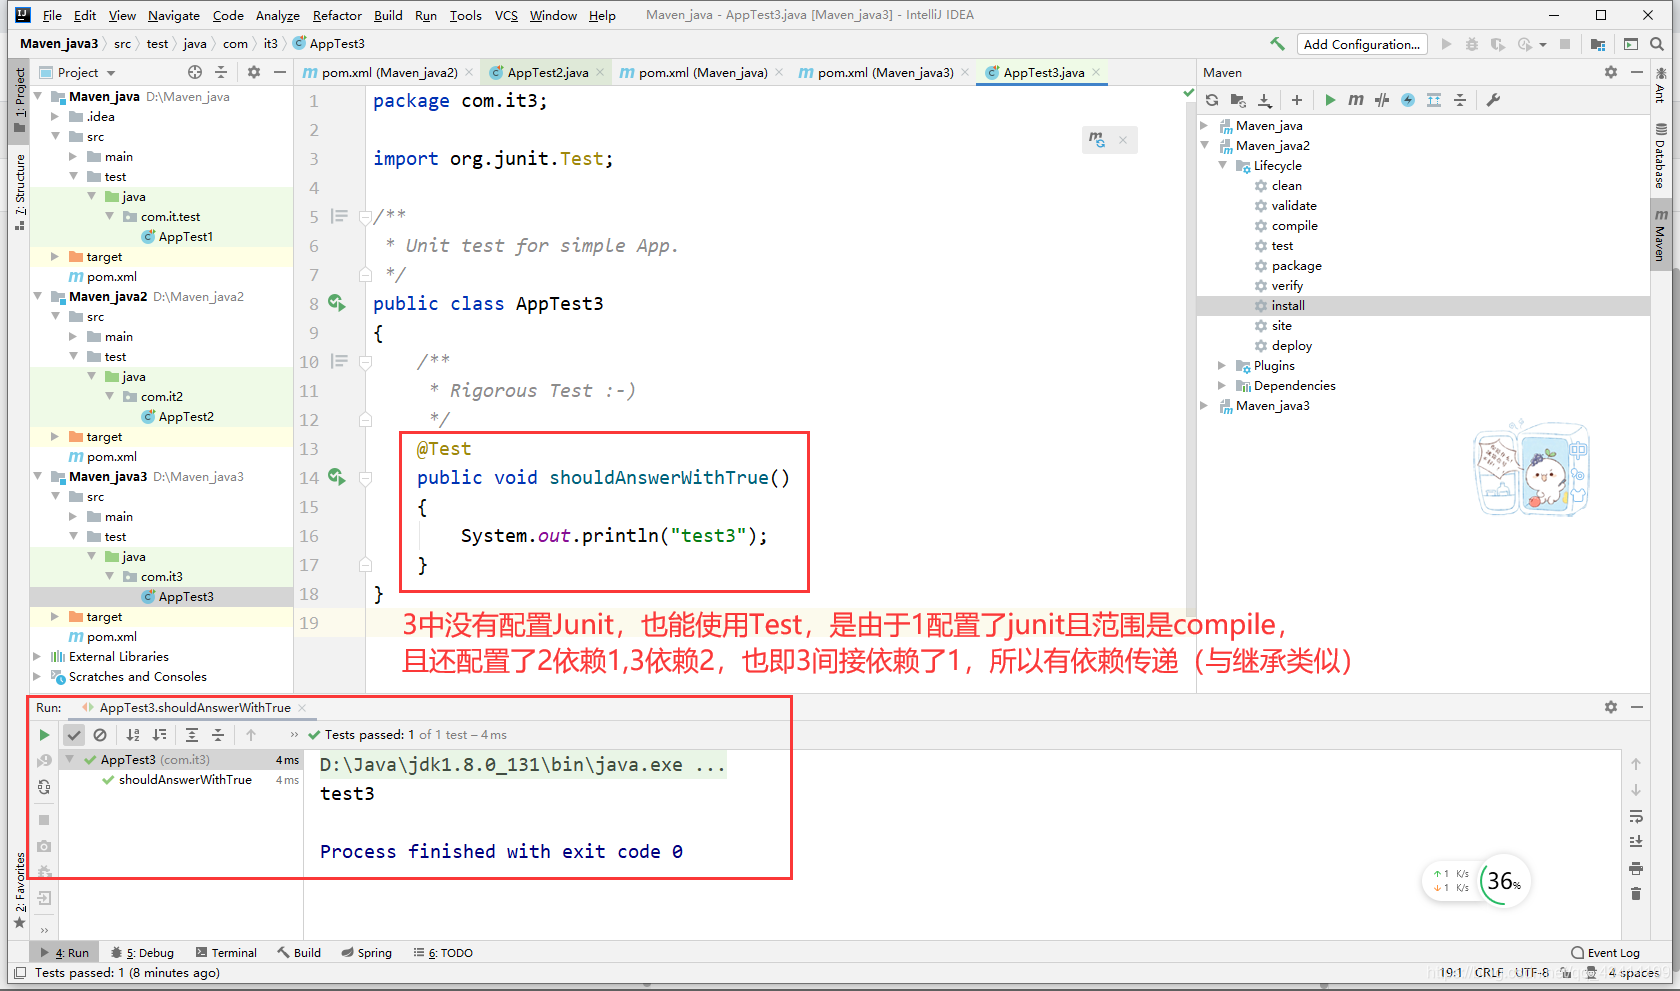Screen dimensions: 1680x991
Task: Run the selected Maven build
Action: tap(1330, 100)
